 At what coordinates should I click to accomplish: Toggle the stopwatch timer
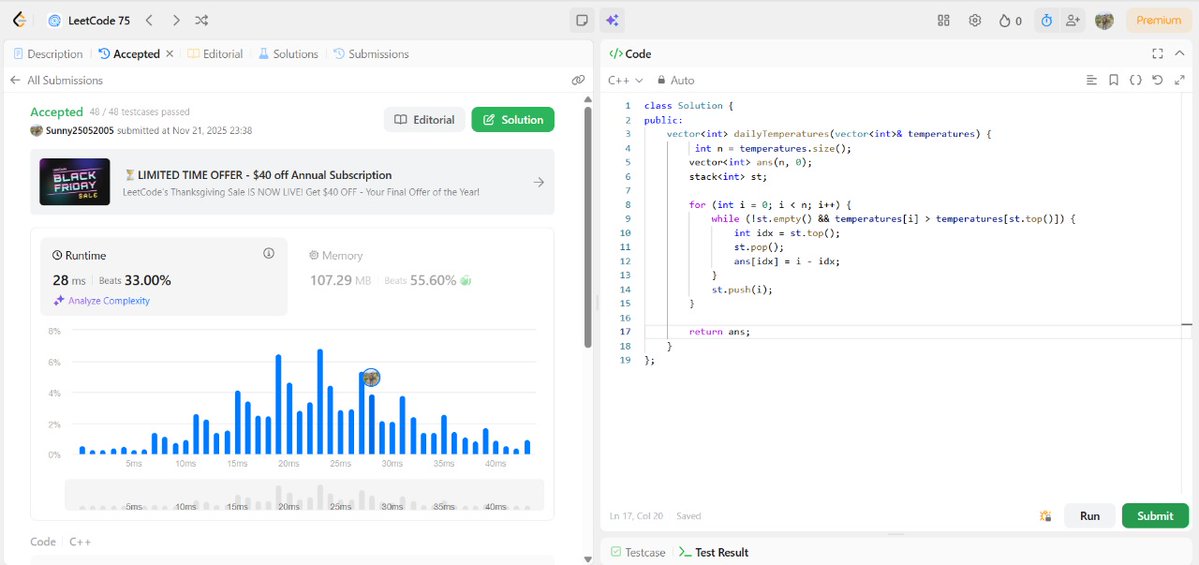[x=1047, y=21]
